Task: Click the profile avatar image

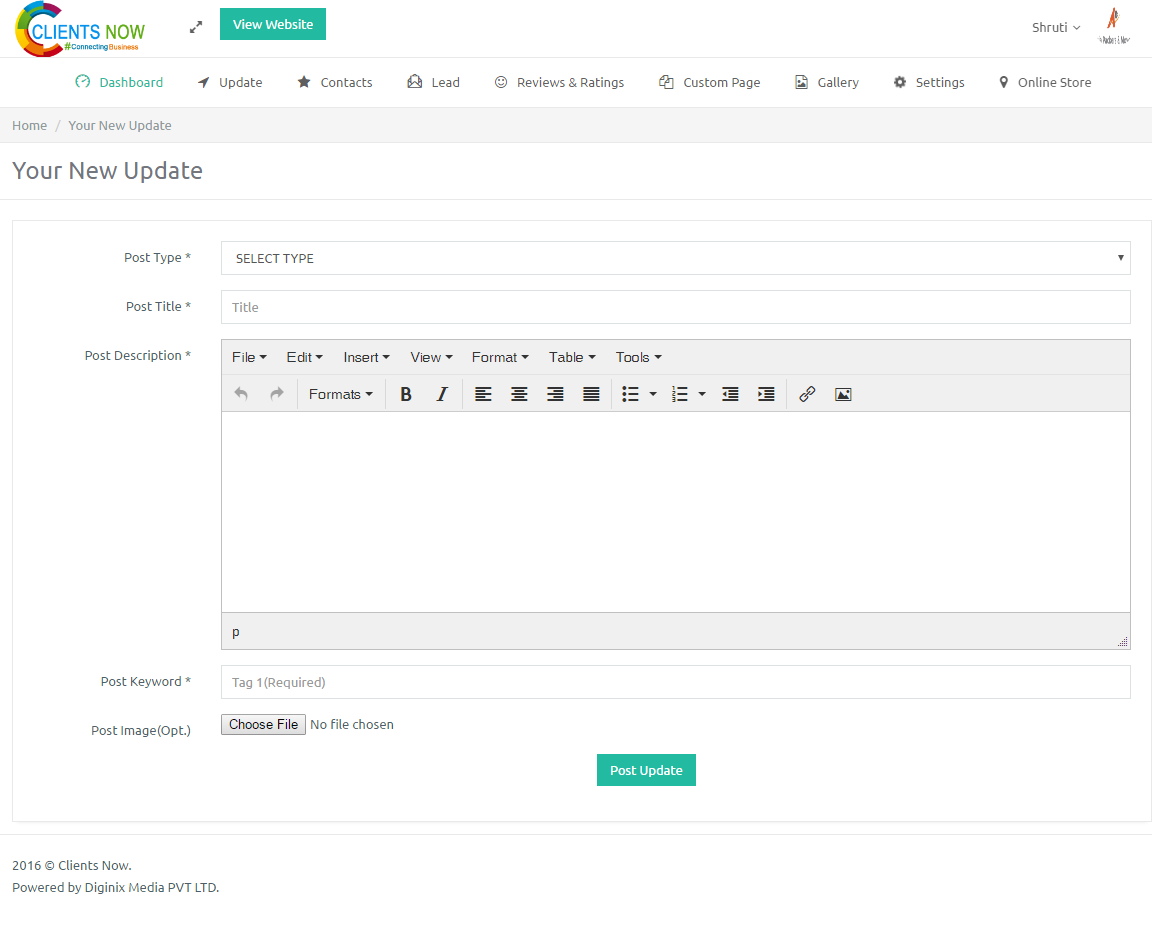Action: click(1114, 26)
